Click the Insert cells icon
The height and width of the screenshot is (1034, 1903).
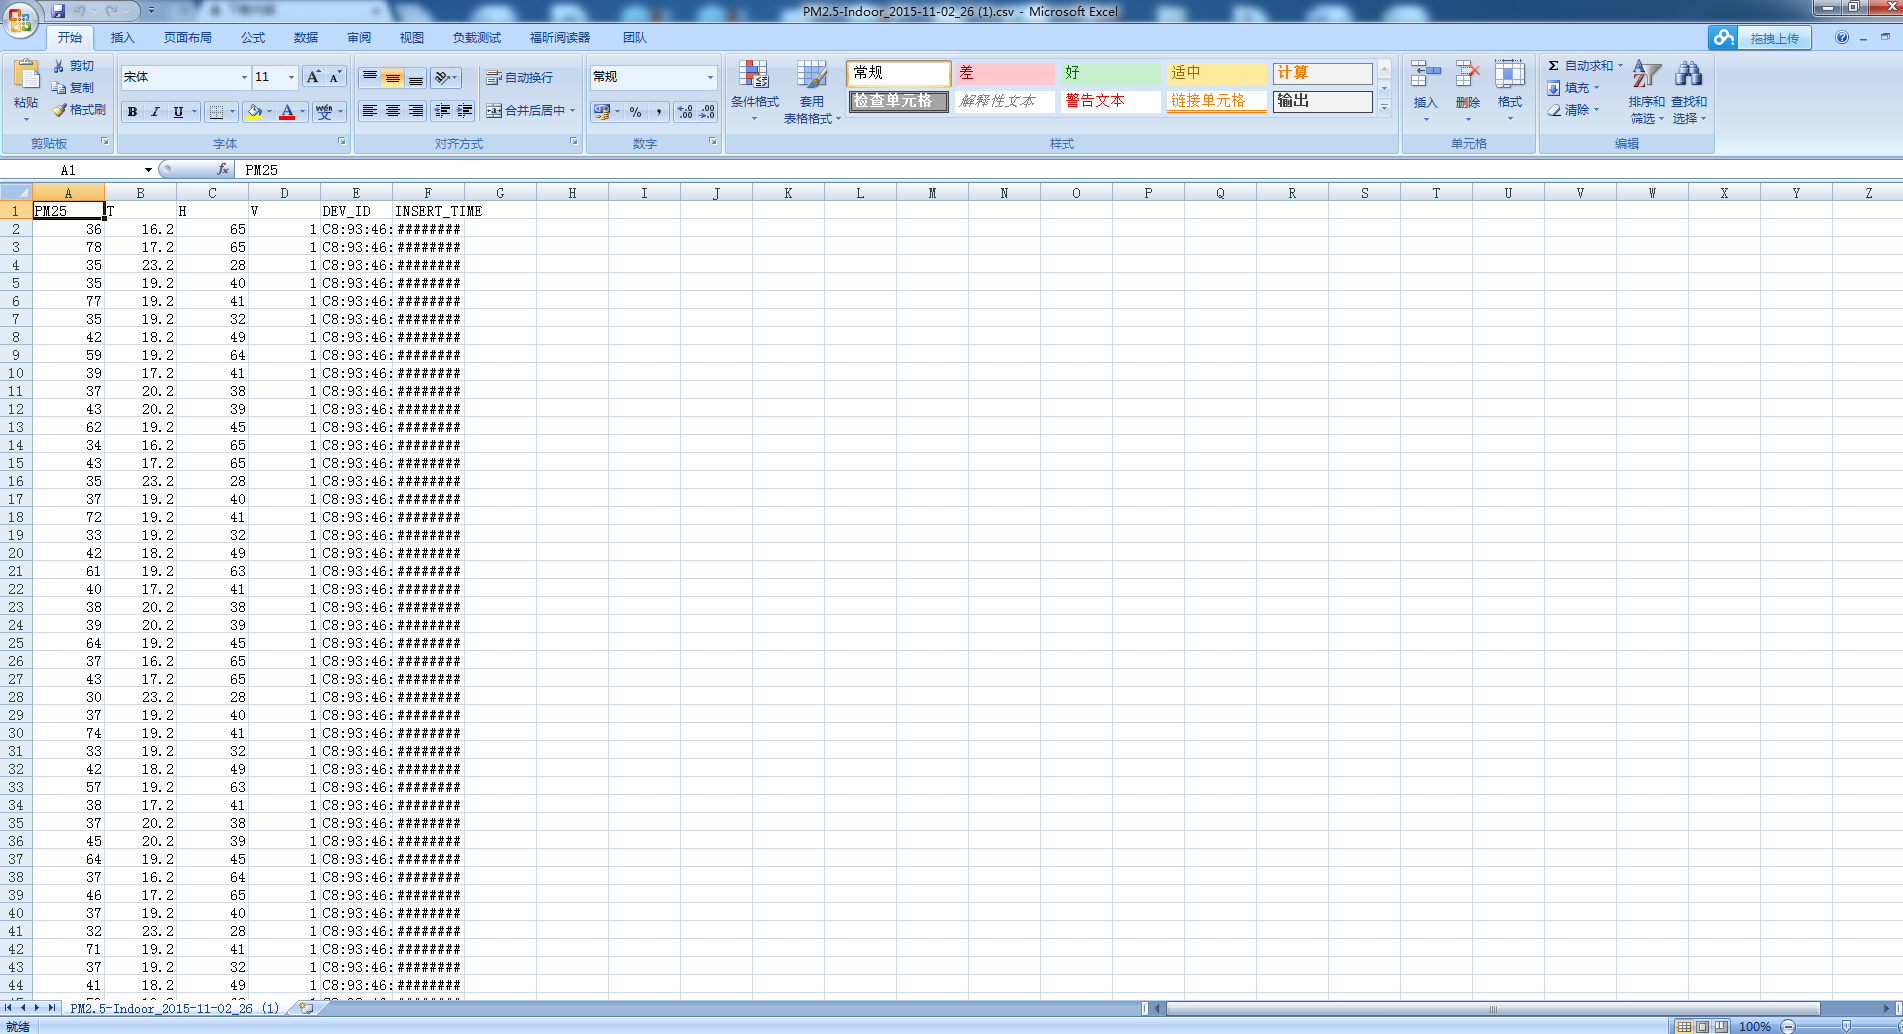(1425, 76)
